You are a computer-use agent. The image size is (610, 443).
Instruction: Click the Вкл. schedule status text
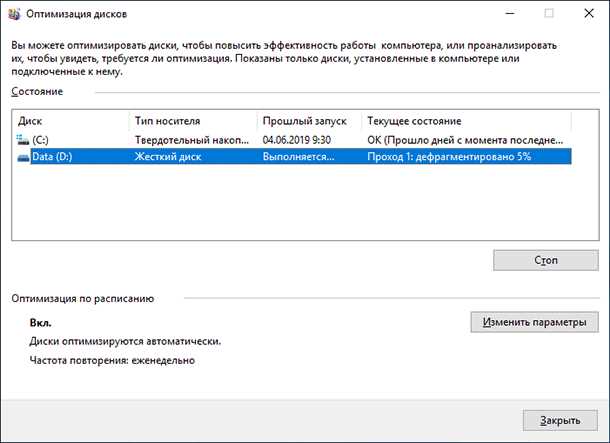click(40, 323)
